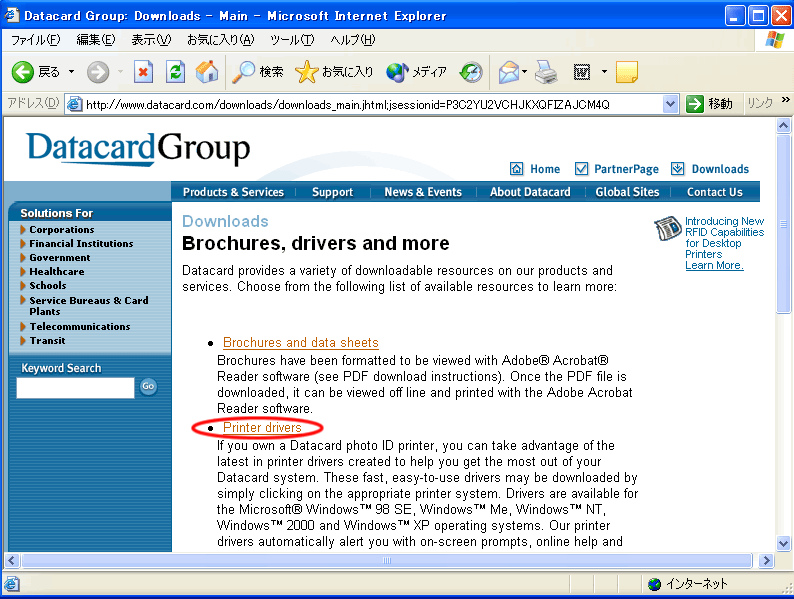Open the 表示(V) menu
The width and height of the screenshot is (794, 599).
pos(151,40)
